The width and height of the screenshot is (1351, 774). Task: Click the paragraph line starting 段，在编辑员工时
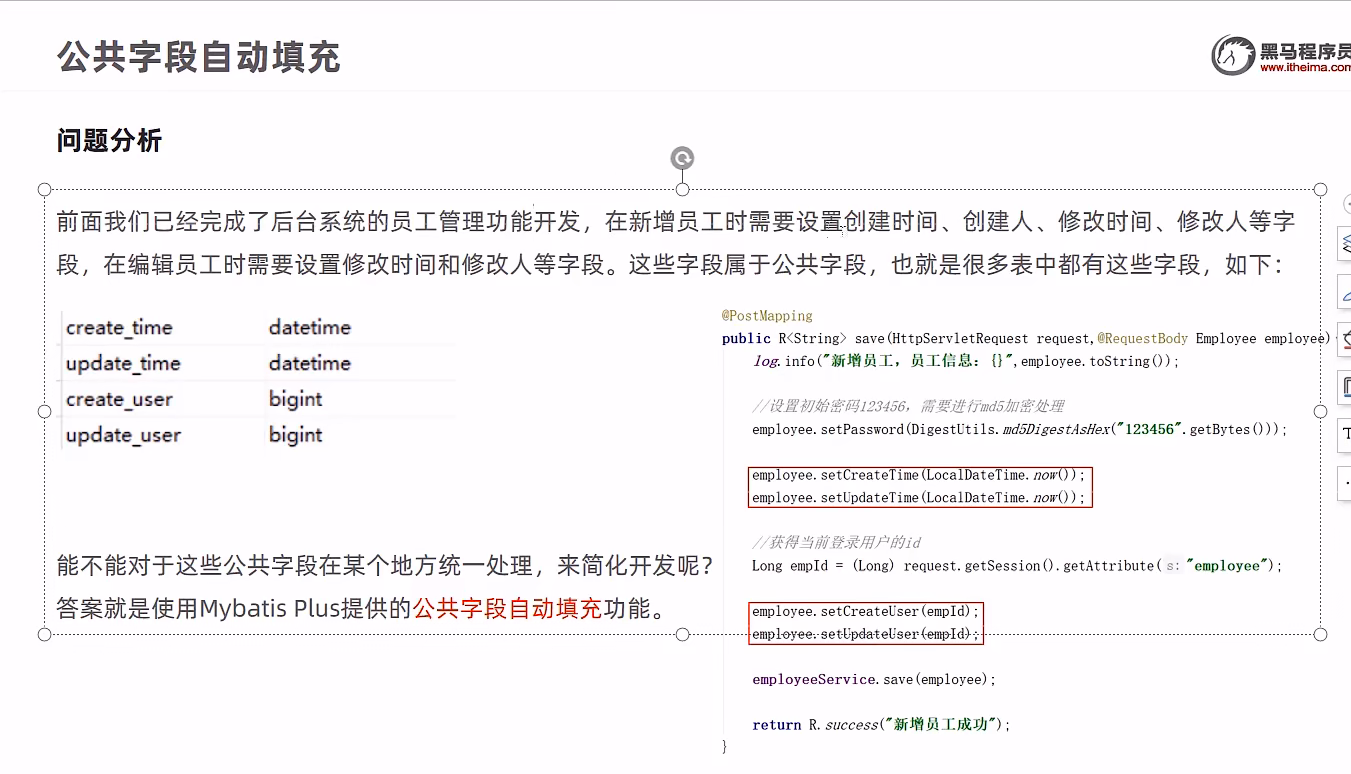pos(669,265)
